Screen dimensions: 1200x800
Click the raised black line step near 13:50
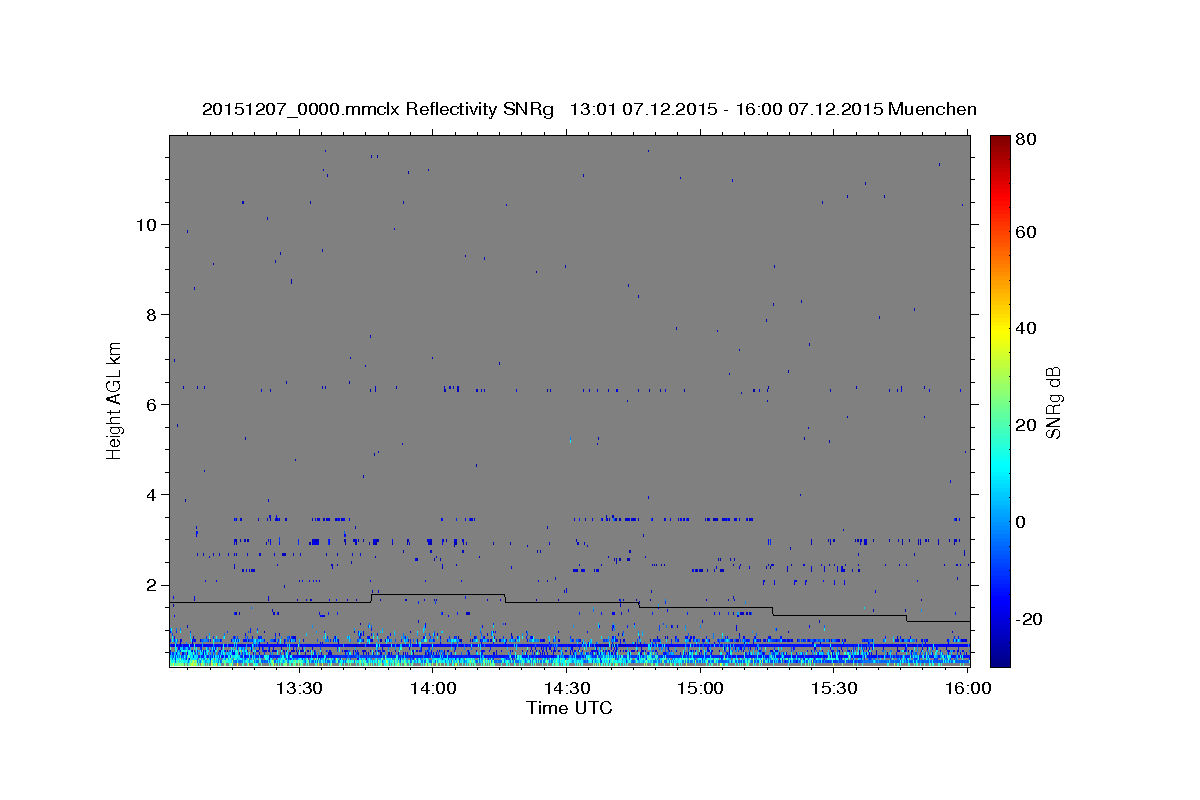click(x=437, y=594)
